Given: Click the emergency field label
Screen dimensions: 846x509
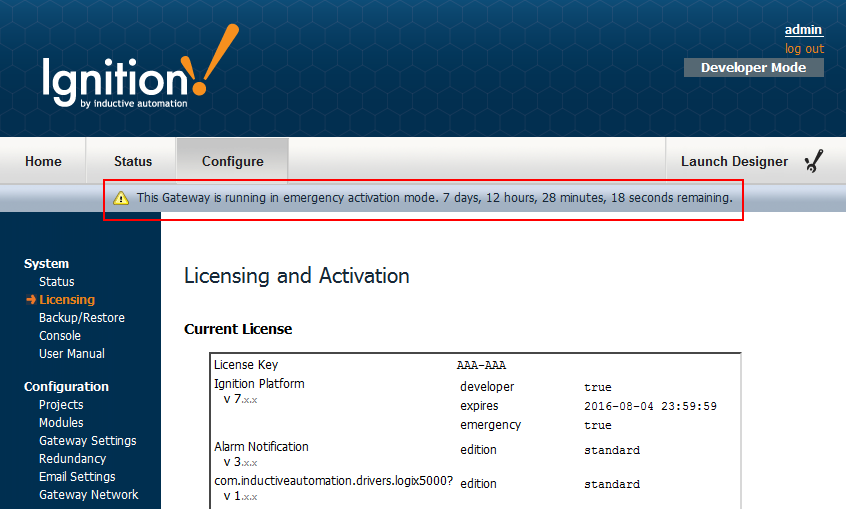Looking at the screenshot, I should pyautogui.click(x=490, y=425).
